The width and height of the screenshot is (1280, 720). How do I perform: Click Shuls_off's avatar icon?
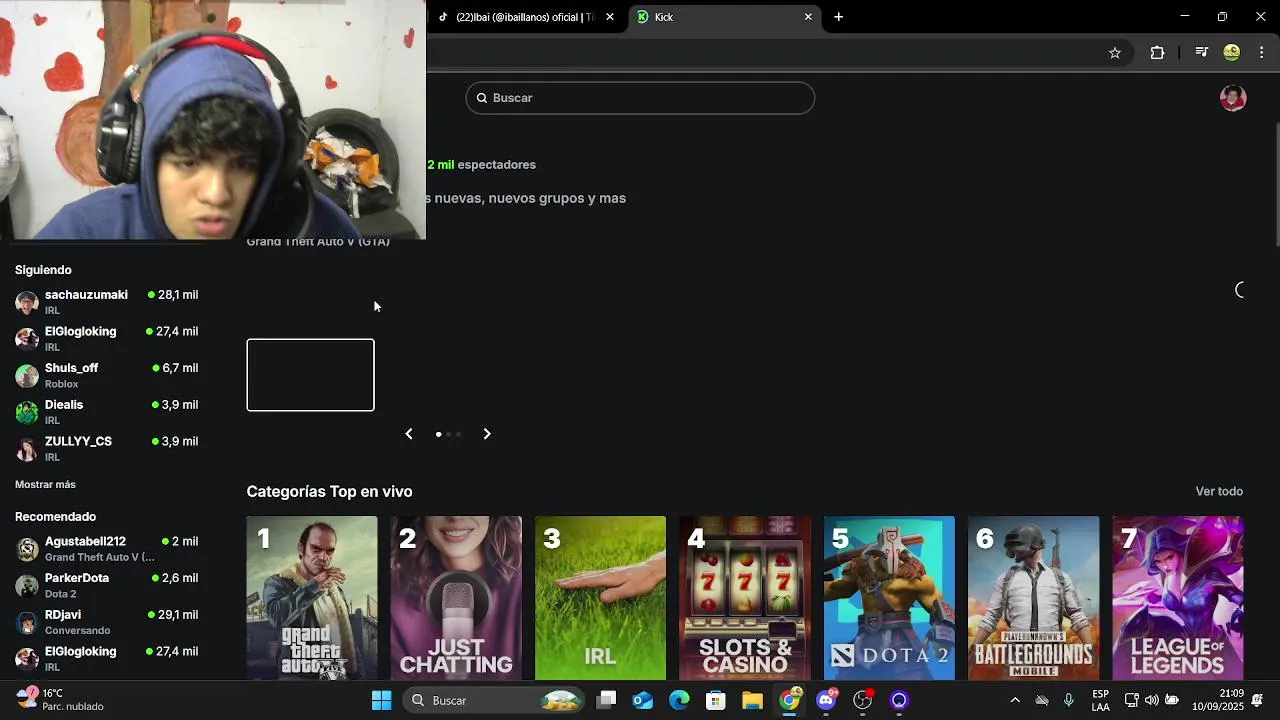coord(27,375)
